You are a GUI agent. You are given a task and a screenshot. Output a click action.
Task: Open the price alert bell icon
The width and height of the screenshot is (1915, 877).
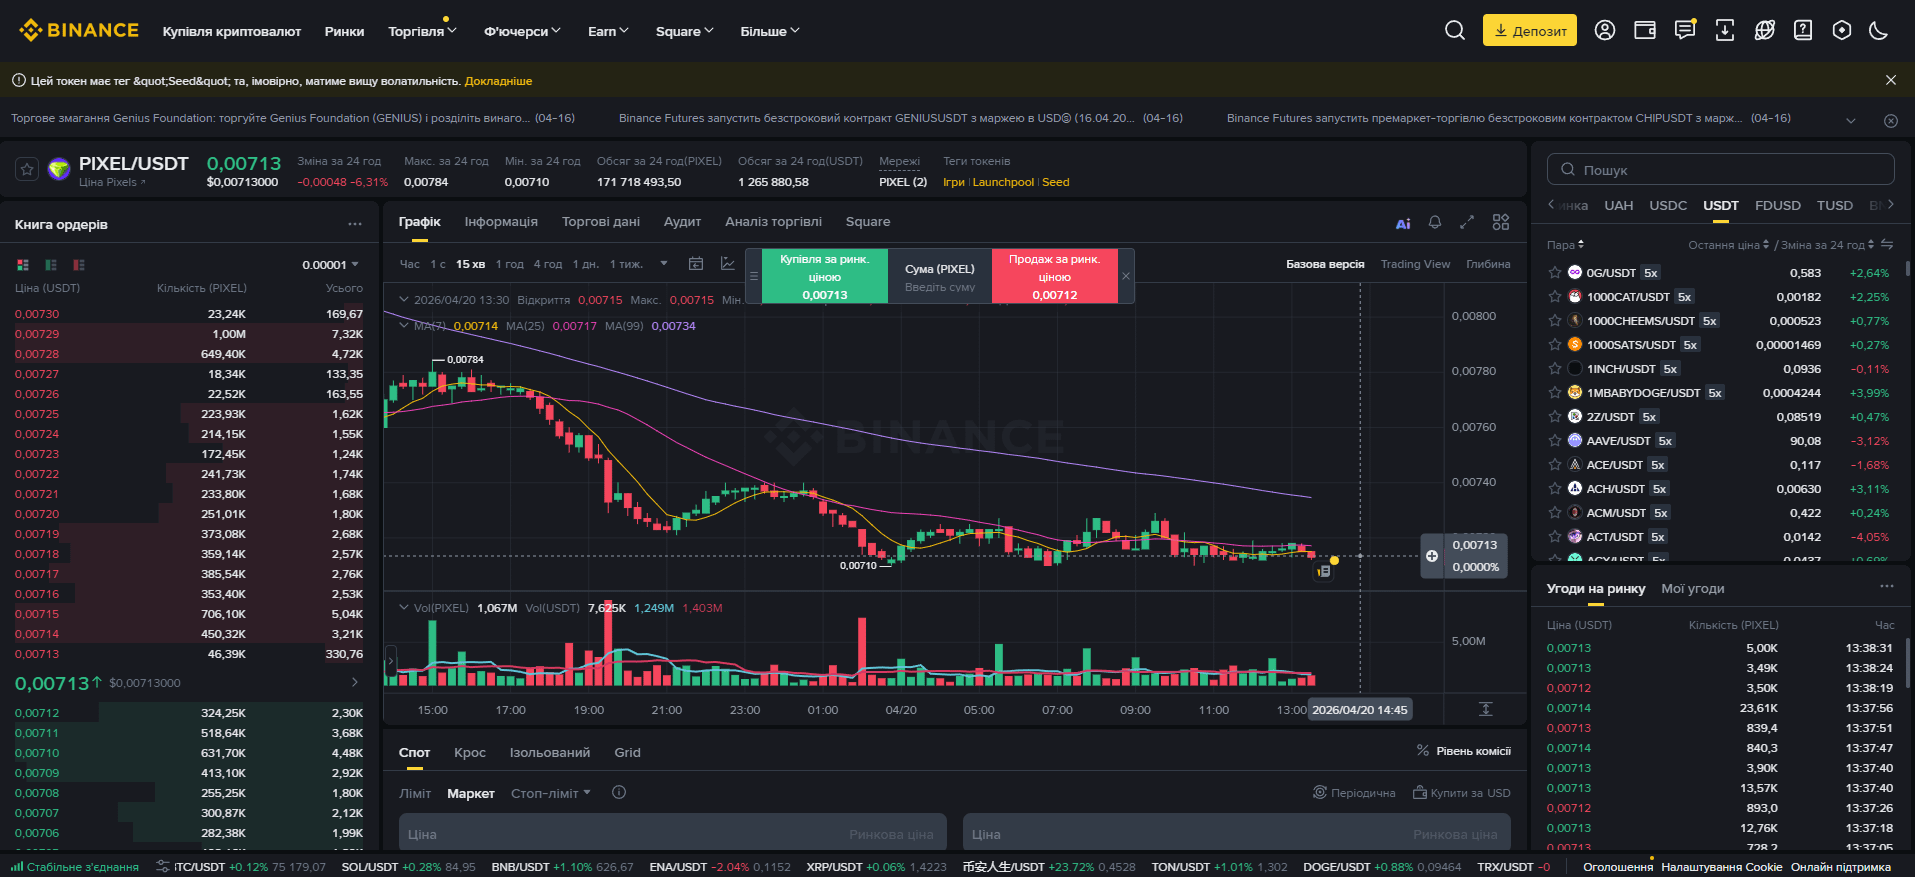[x=1435, y=222]
